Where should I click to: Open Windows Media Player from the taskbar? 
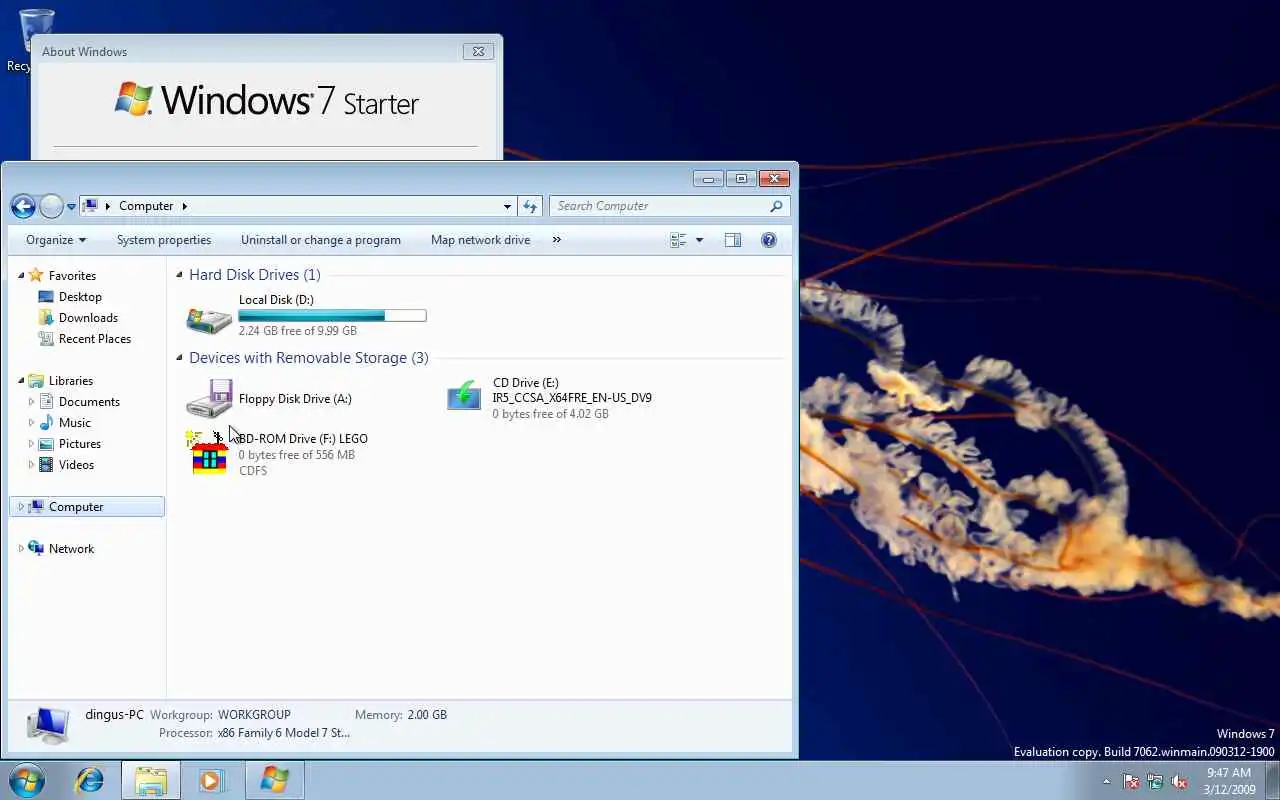(211, 780)
